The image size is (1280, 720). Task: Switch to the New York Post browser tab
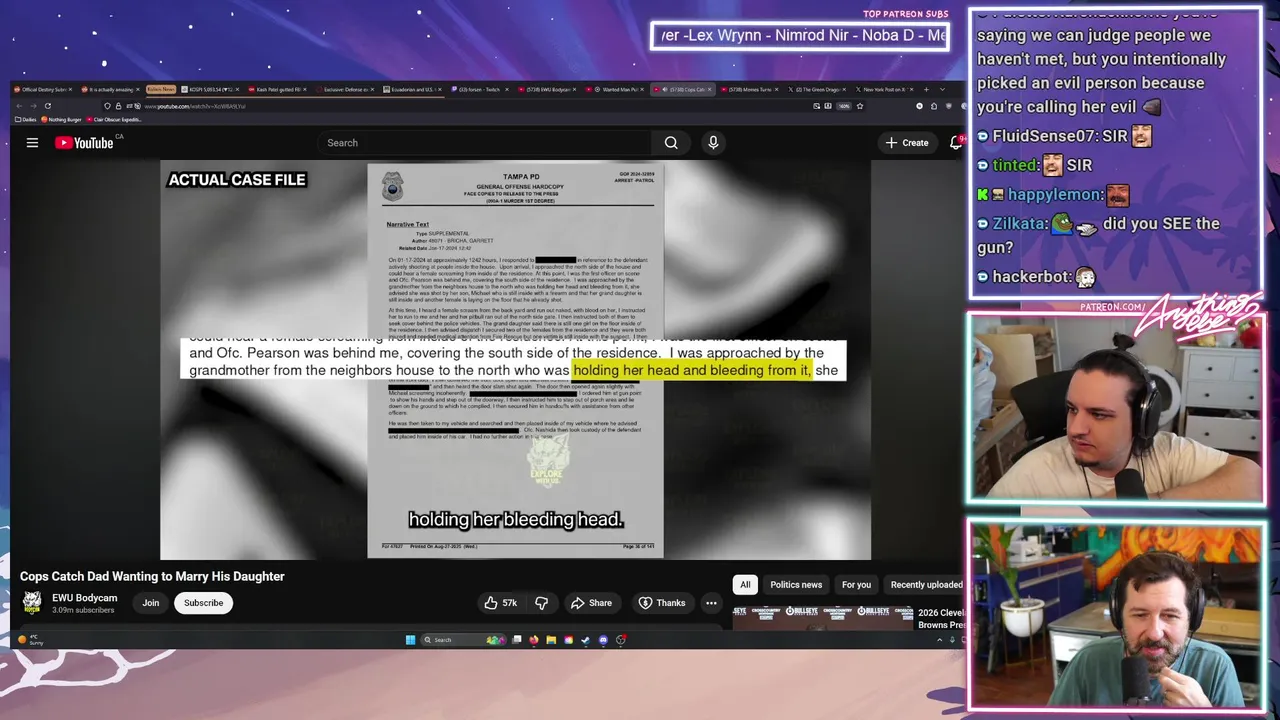pos(885,89)
